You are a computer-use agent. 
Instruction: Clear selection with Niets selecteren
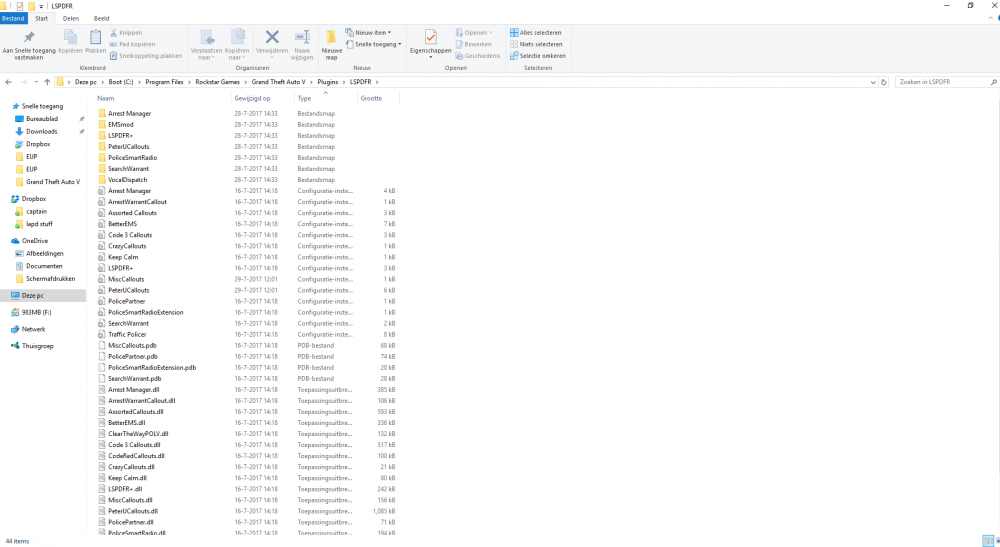536,44
